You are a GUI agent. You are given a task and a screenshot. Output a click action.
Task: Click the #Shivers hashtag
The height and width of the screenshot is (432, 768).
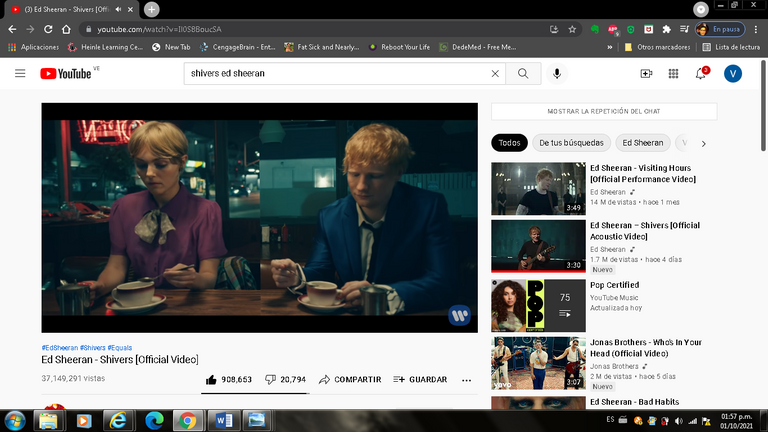(x=93, y=348)
